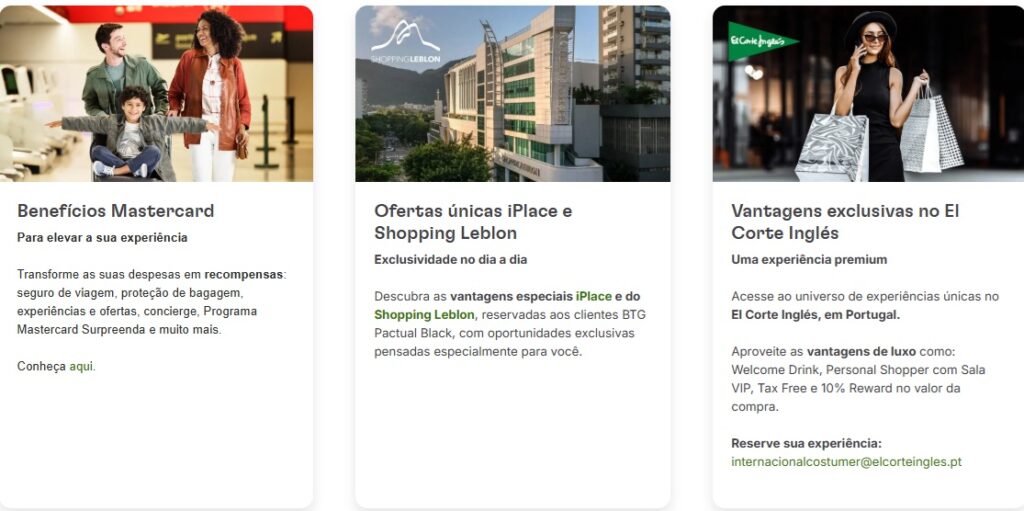The image size is (1024, 511).
Task: Open the Mastercard family airport photo
Action: [156, 93]
